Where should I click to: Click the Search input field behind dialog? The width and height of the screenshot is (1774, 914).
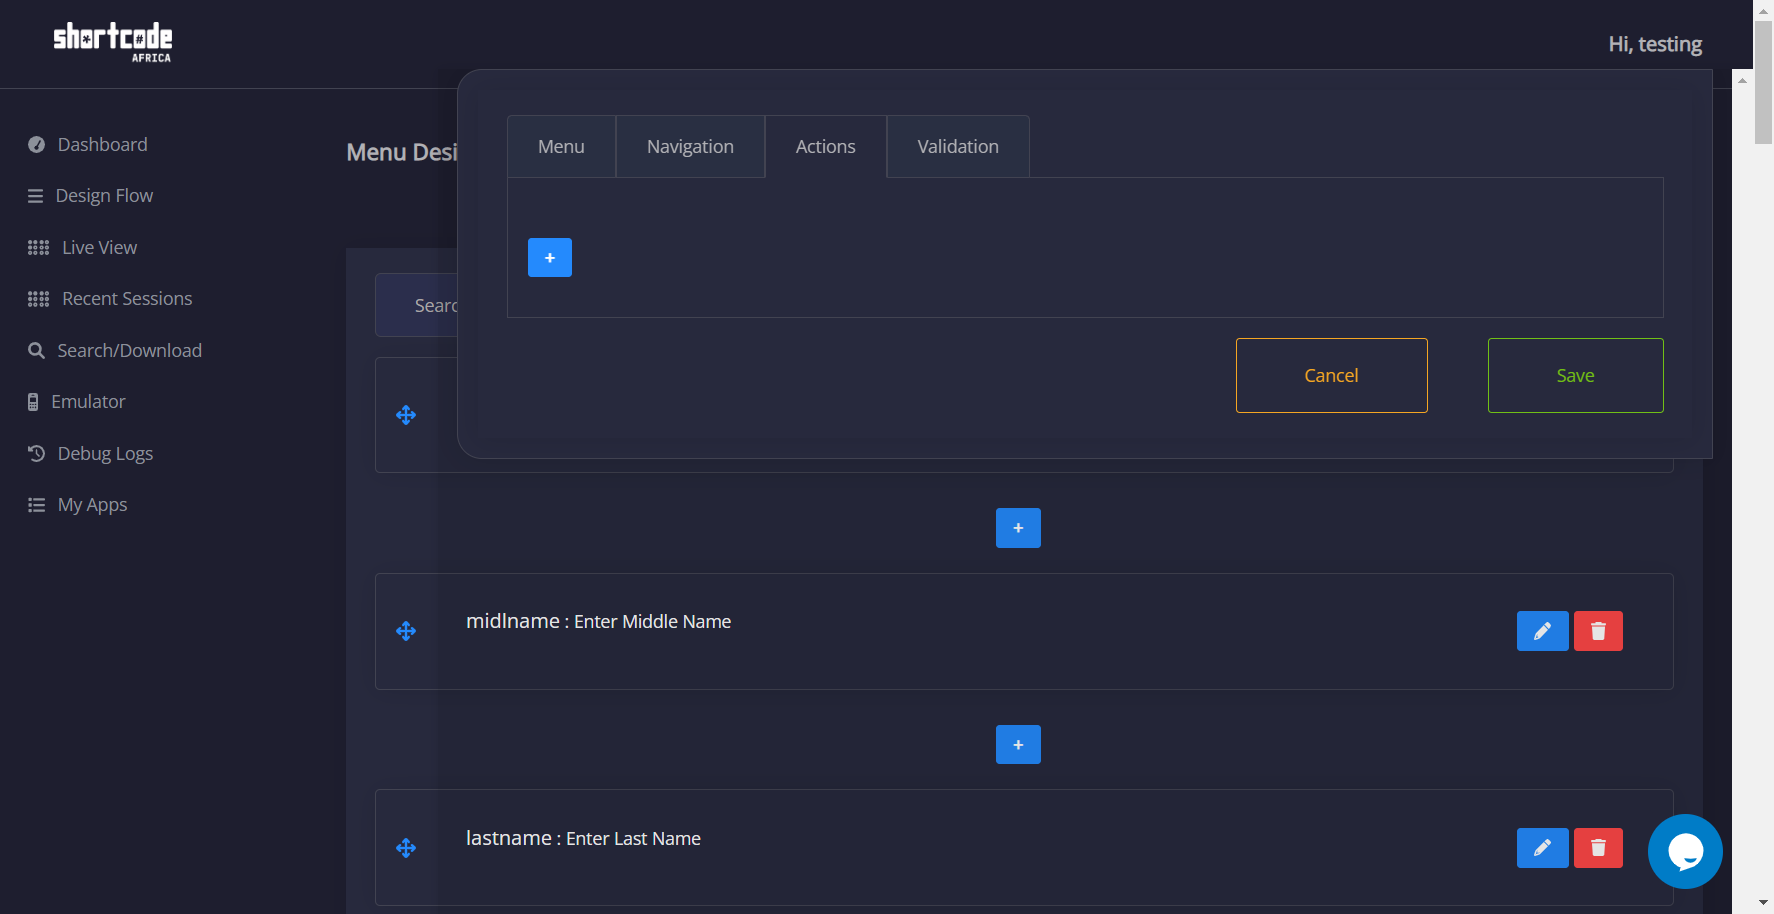point(416,305)
